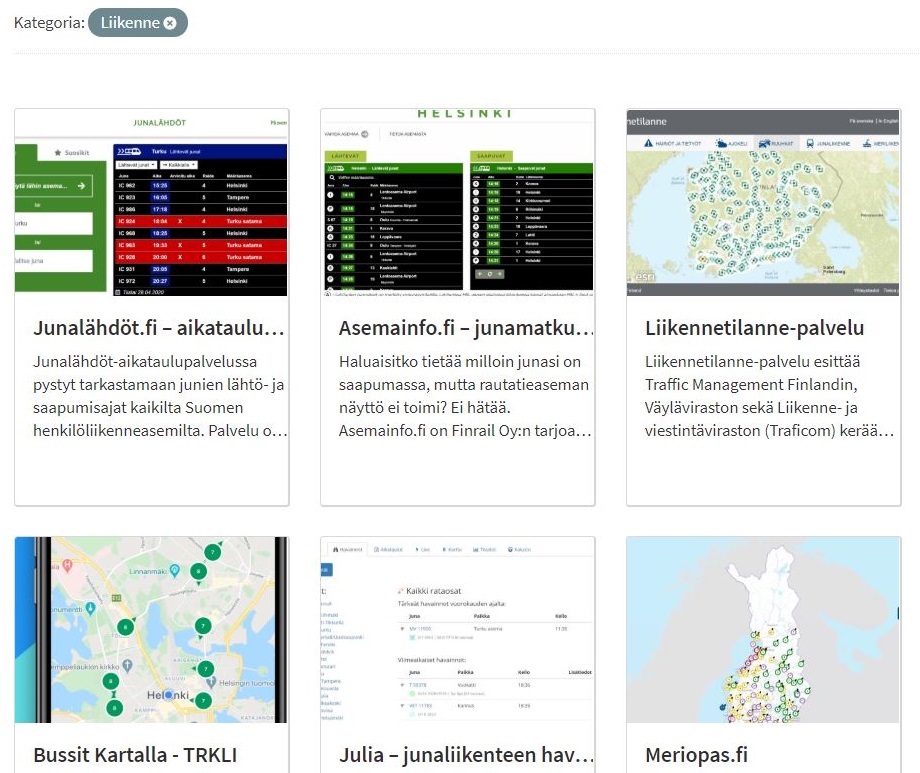Open the Bussit Kartalla - TRKLI title

(134, 755)
